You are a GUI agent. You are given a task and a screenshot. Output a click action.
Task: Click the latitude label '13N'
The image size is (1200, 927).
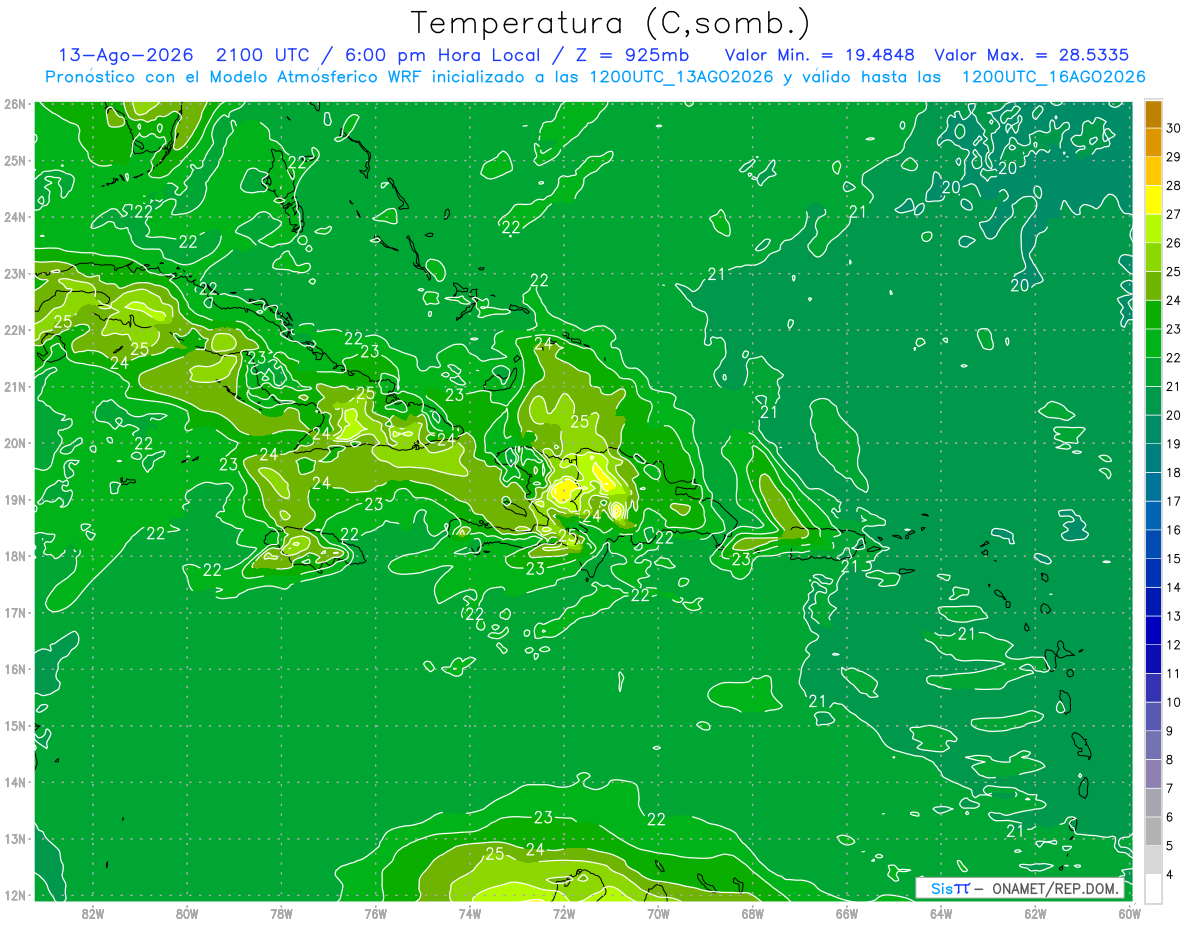(14, 838)
